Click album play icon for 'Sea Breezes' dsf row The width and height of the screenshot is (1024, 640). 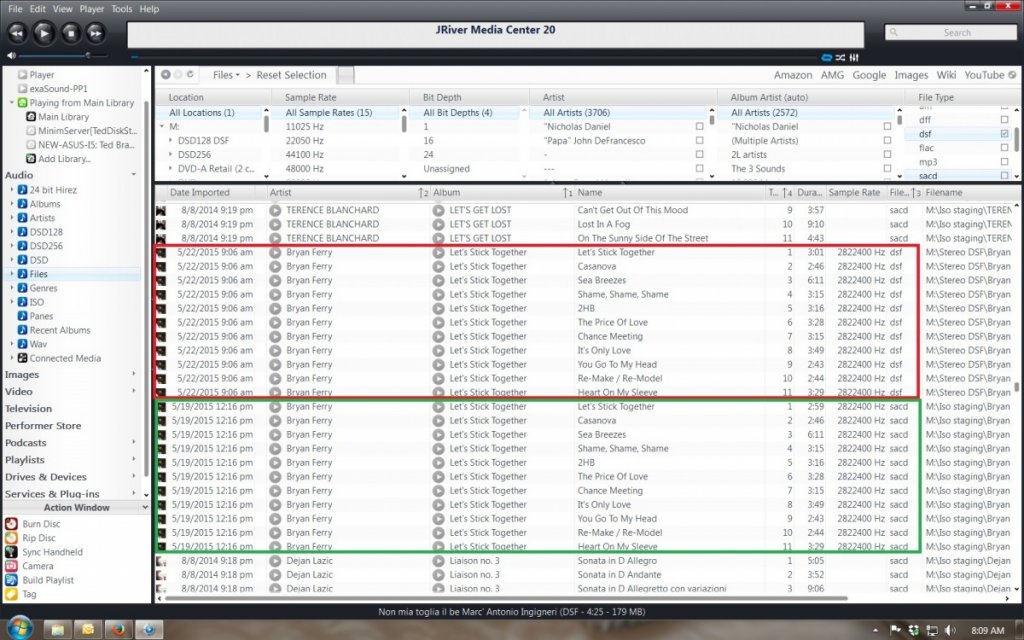438,280
